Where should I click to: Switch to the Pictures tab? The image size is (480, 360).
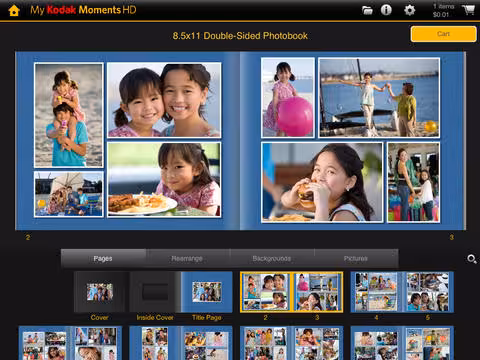[x=356, y=258]
